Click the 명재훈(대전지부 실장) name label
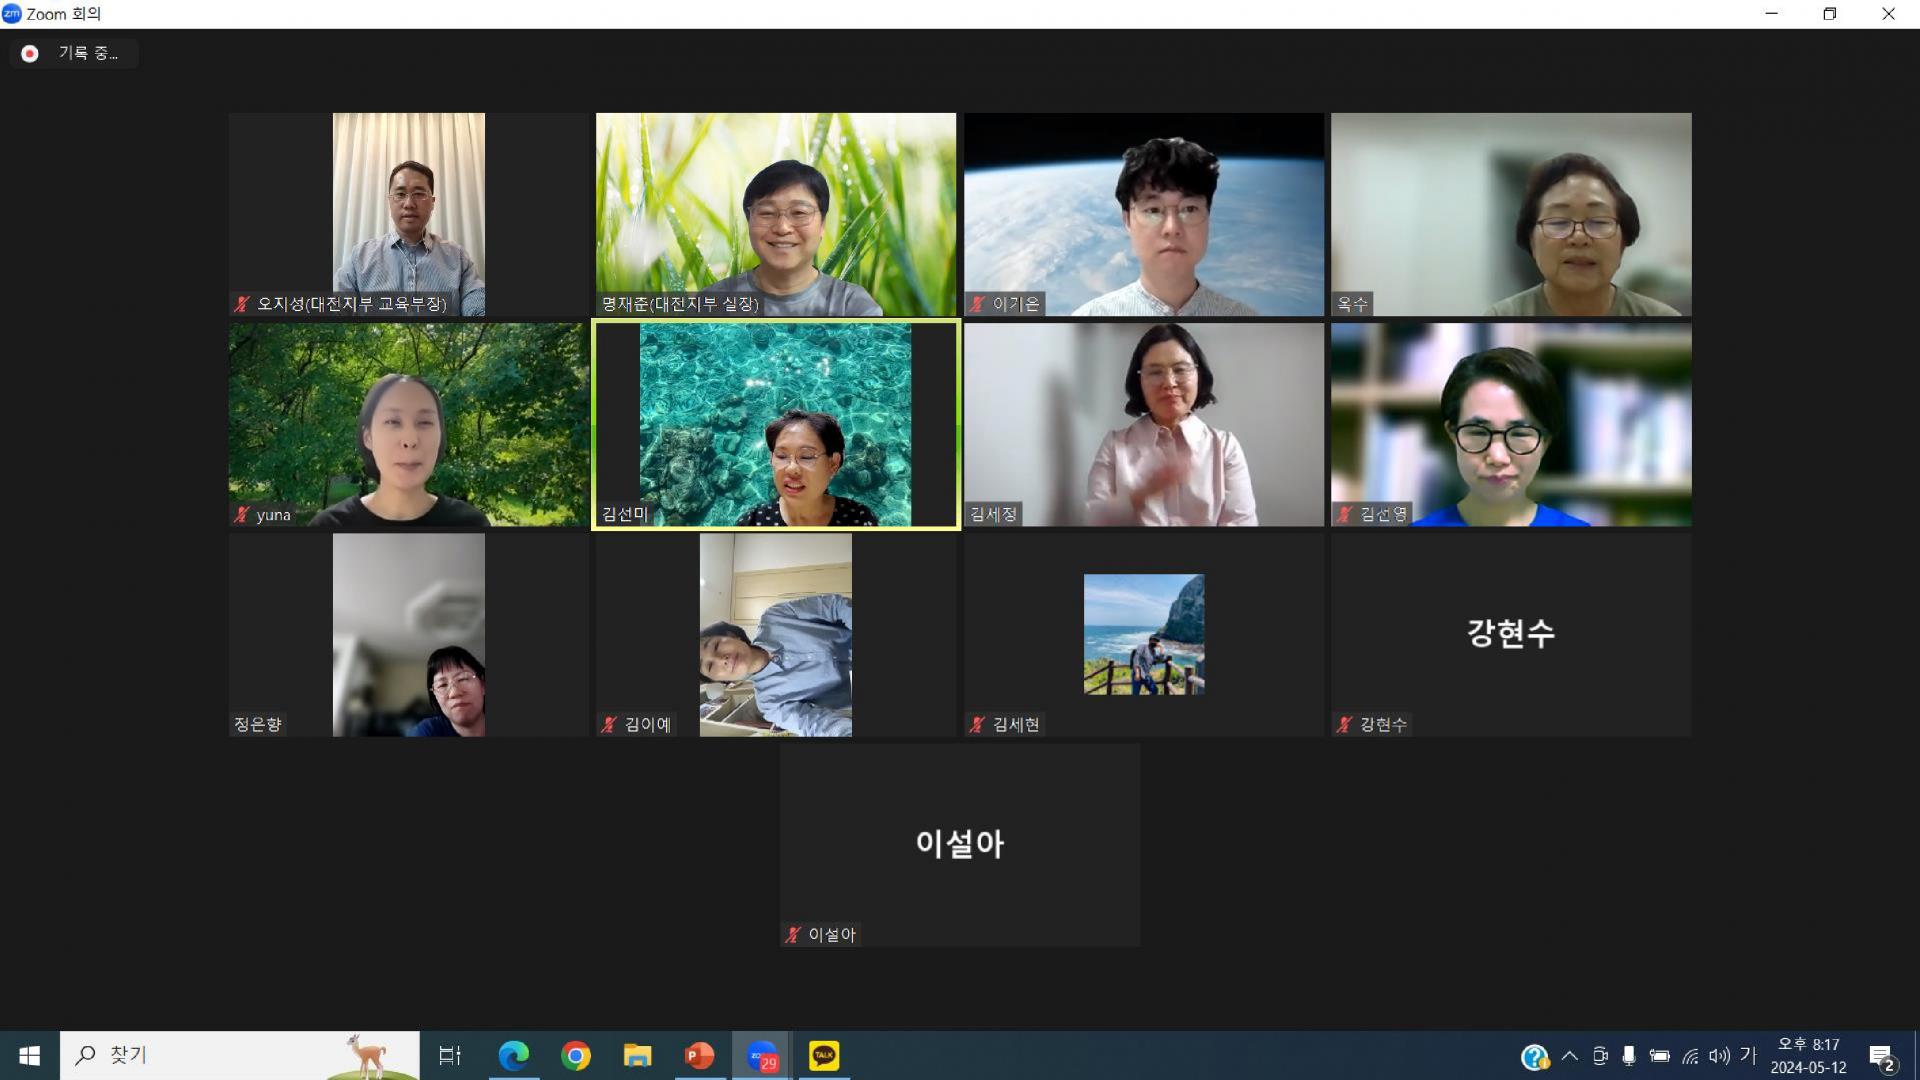The height and width of the screenshot is (1080, 1920). pyautogui.click(x=680, y=304)
